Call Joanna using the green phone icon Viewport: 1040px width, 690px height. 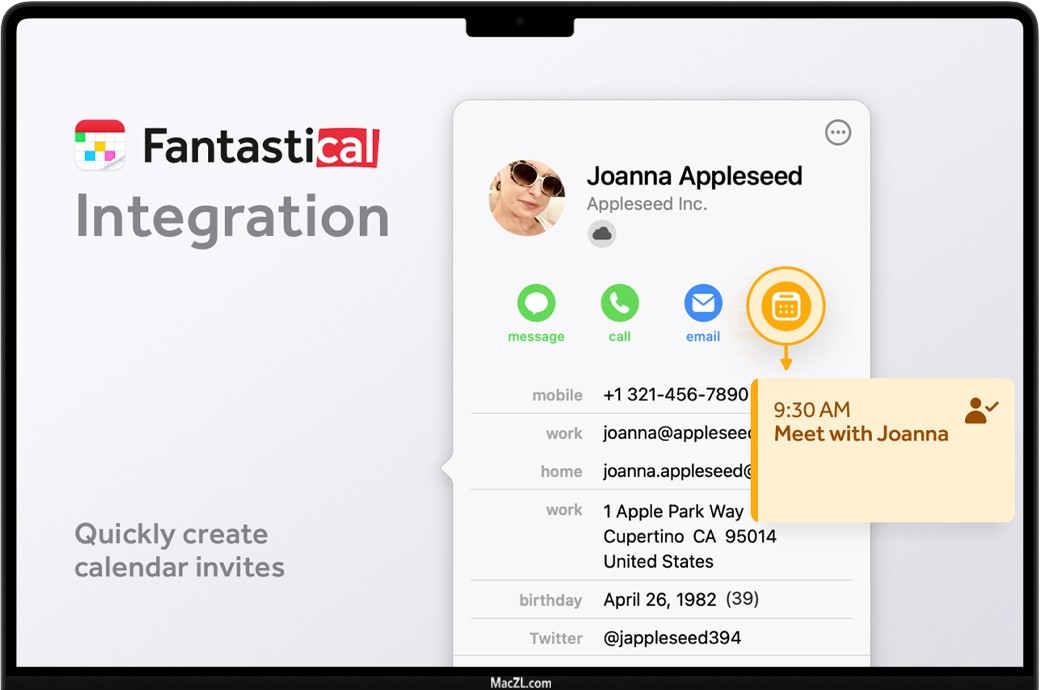619,303
